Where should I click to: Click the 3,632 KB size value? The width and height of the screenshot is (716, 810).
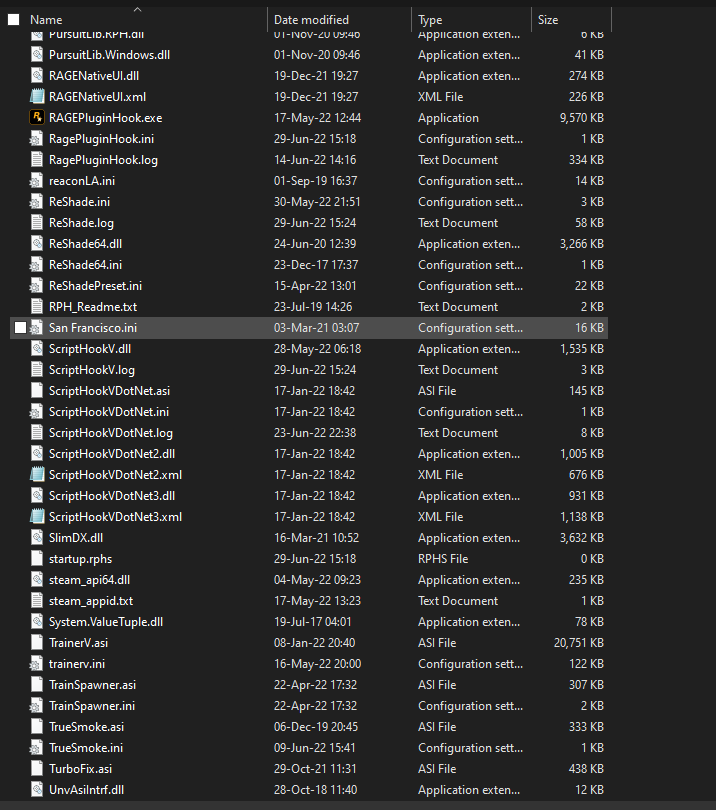click(x=582, y=538)
